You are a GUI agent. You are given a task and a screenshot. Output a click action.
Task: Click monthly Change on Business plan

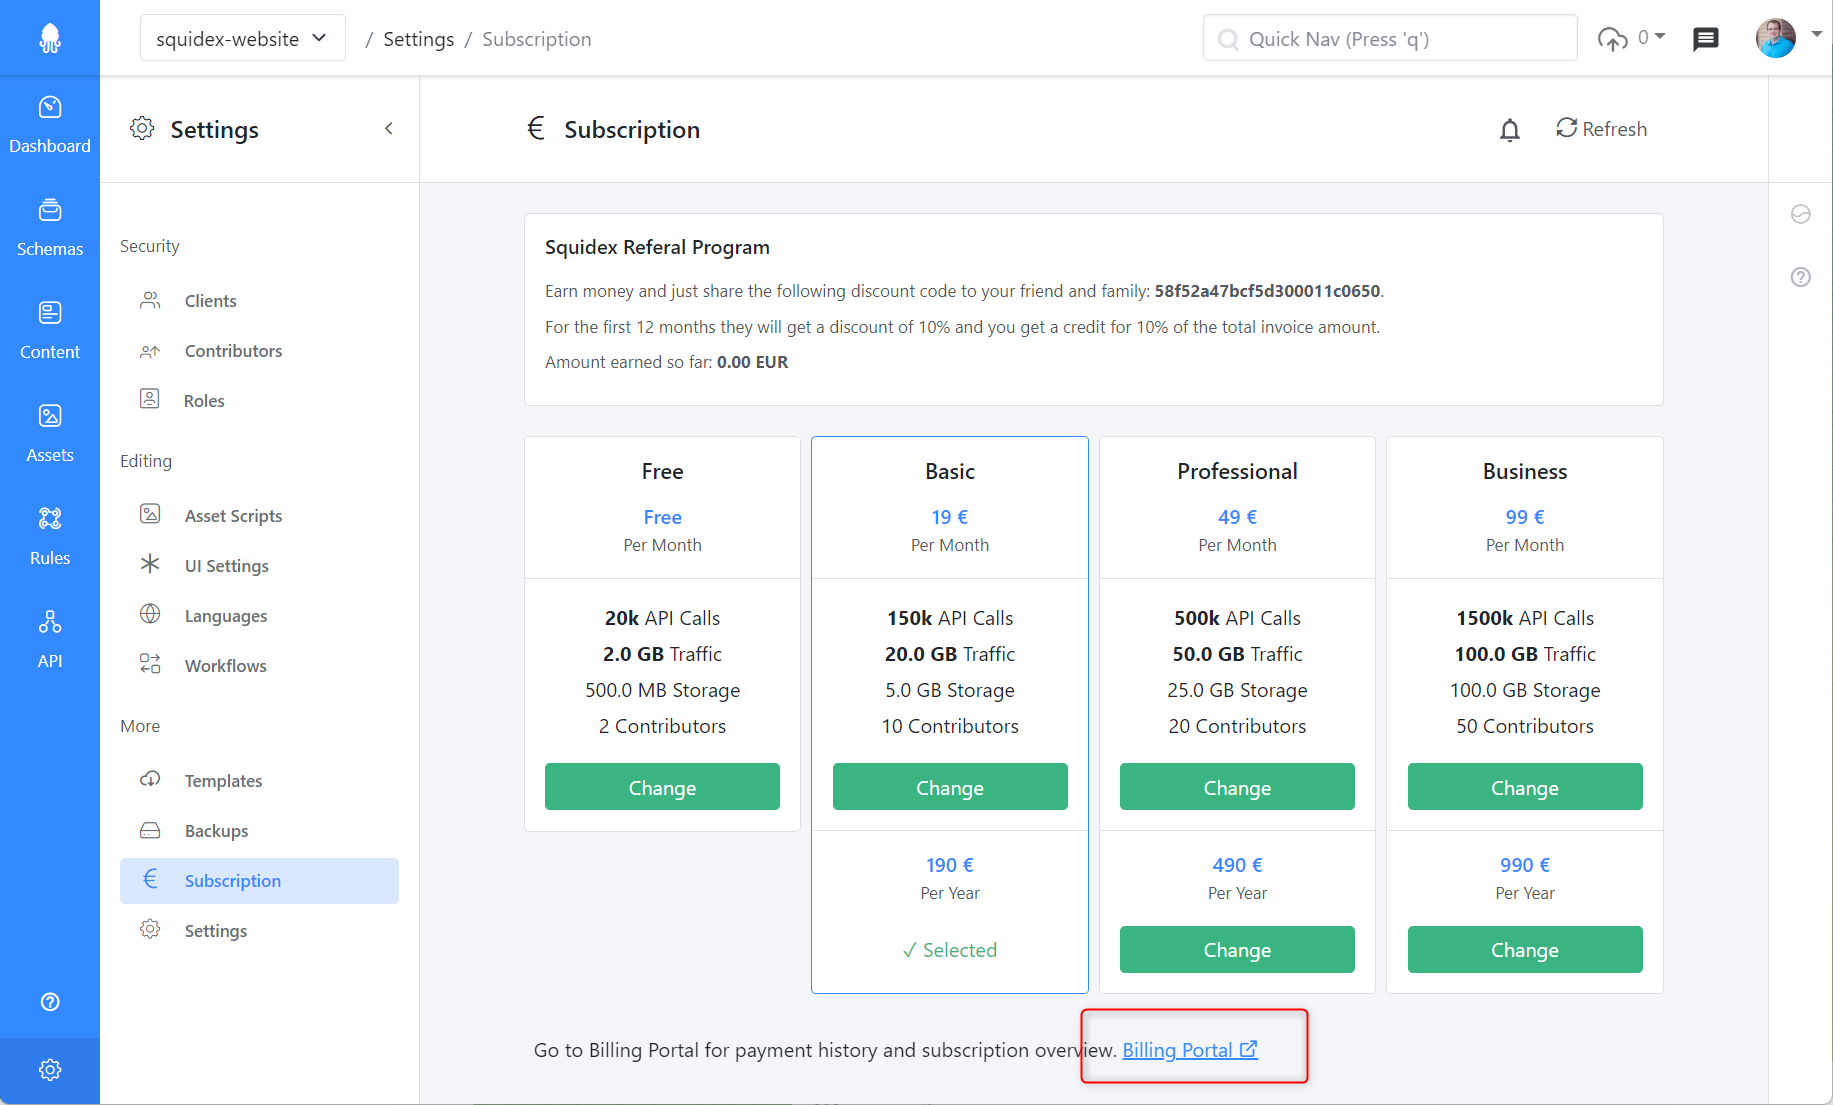tap(1525, 787)
